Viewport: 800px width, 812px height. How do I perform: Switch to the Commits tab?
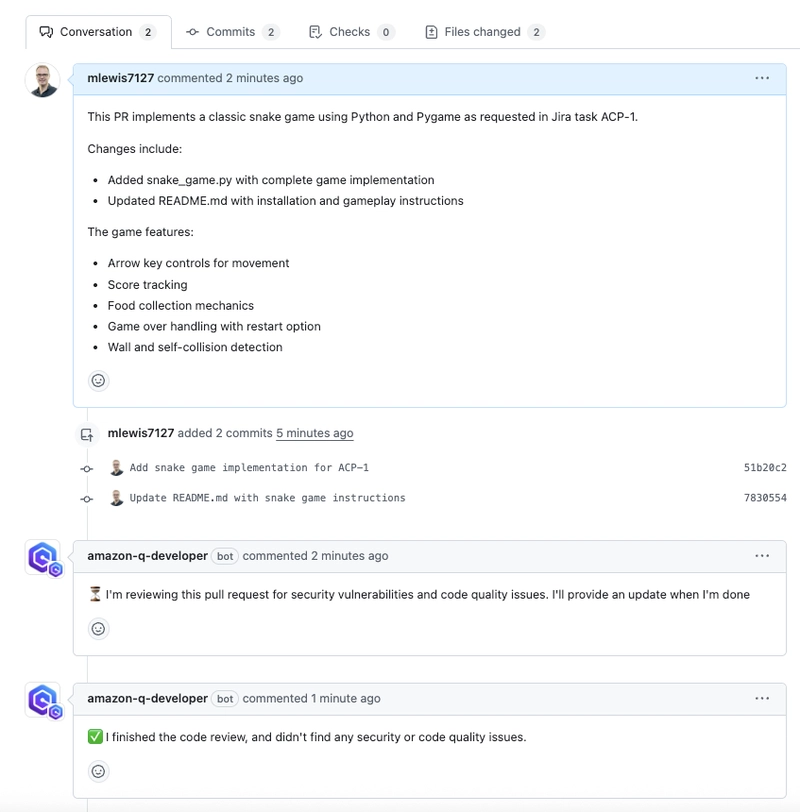point(232,32)
